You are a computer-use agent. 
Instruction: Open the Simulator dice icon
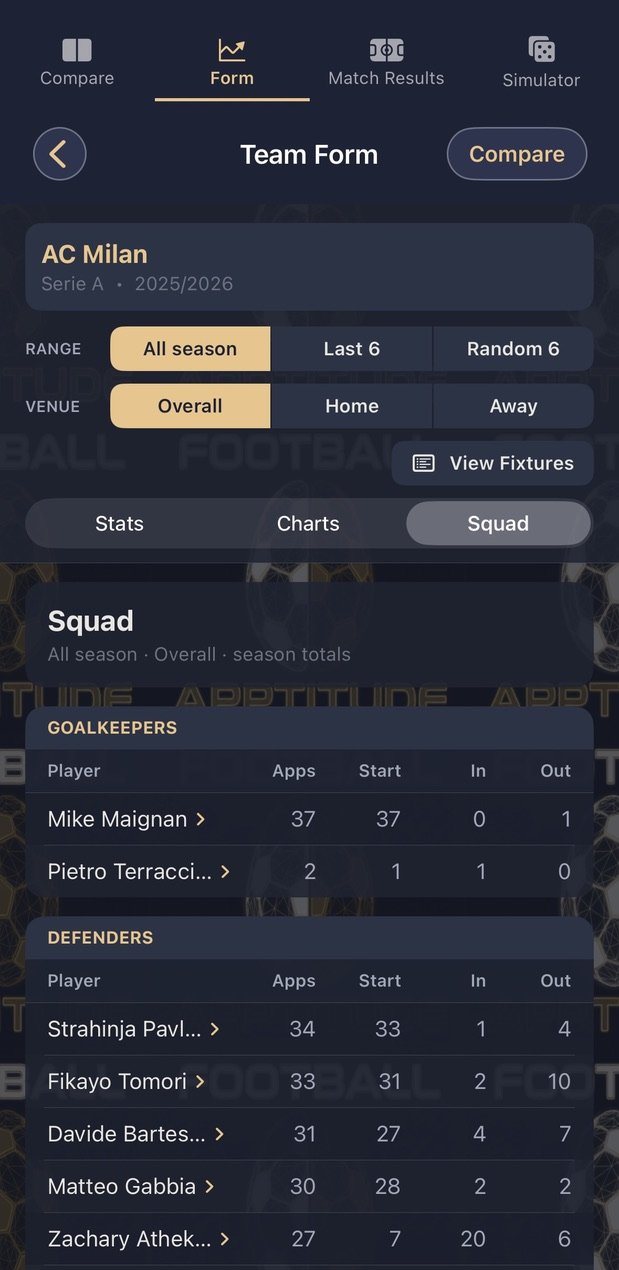click(541, 49)
